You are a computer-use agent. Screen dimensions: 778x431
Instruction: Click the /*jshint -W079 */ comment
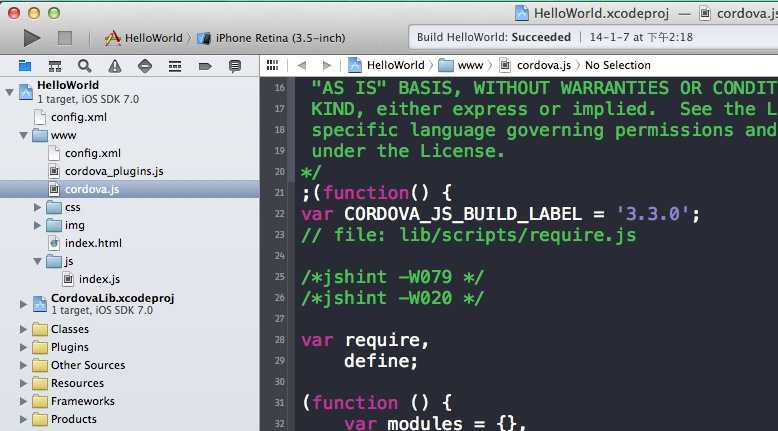pyautogui.click(x=392, y=277)
